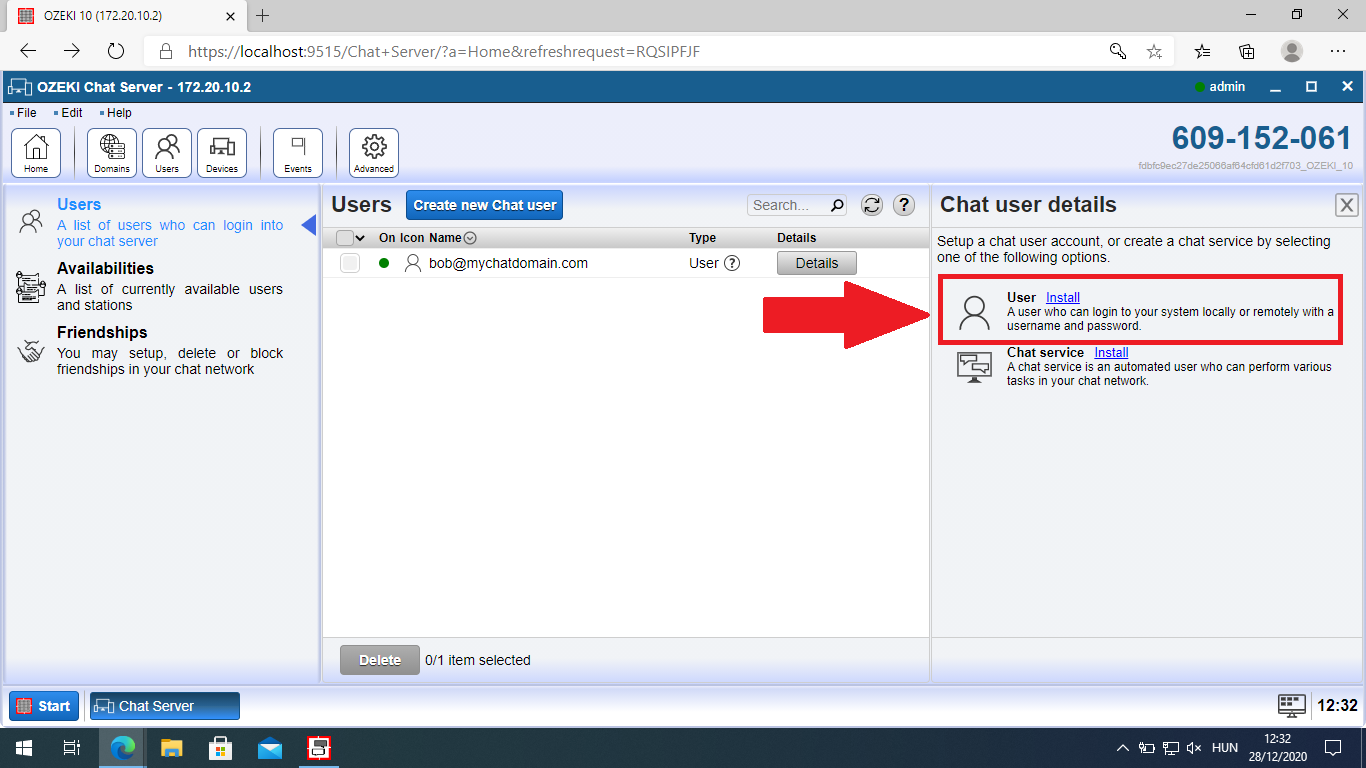This screenshot has height=768, width=1366.
Task: Toggle the select-all checkbox in header
Action: tap(345, 238)
